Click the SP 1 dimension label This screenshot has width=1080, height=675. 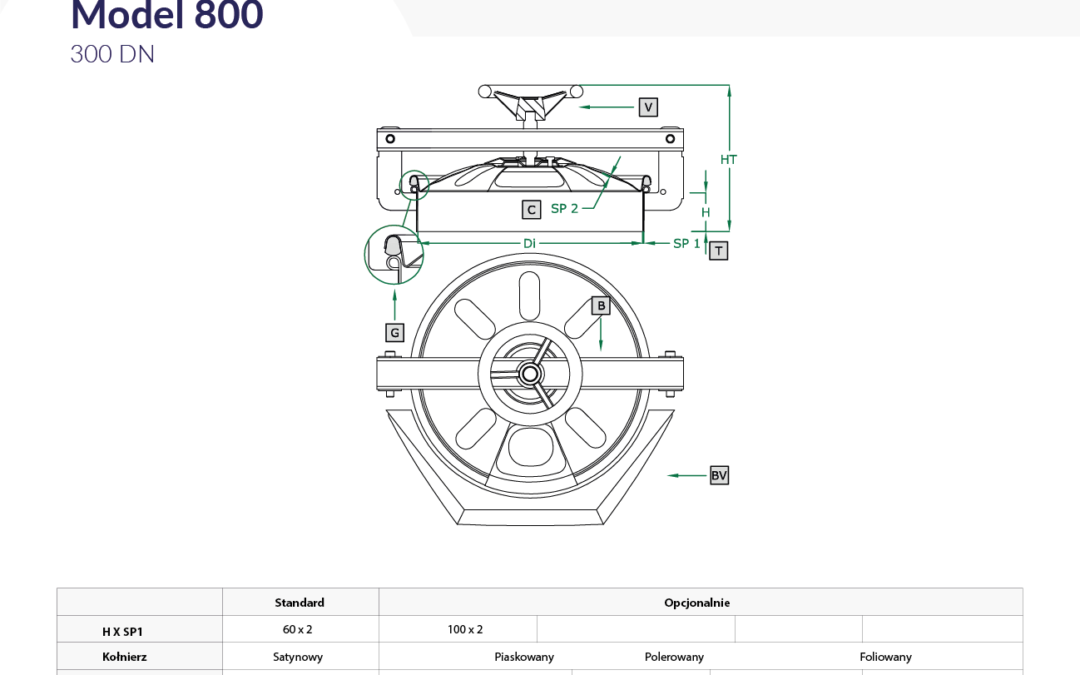[x=686, y=243]
